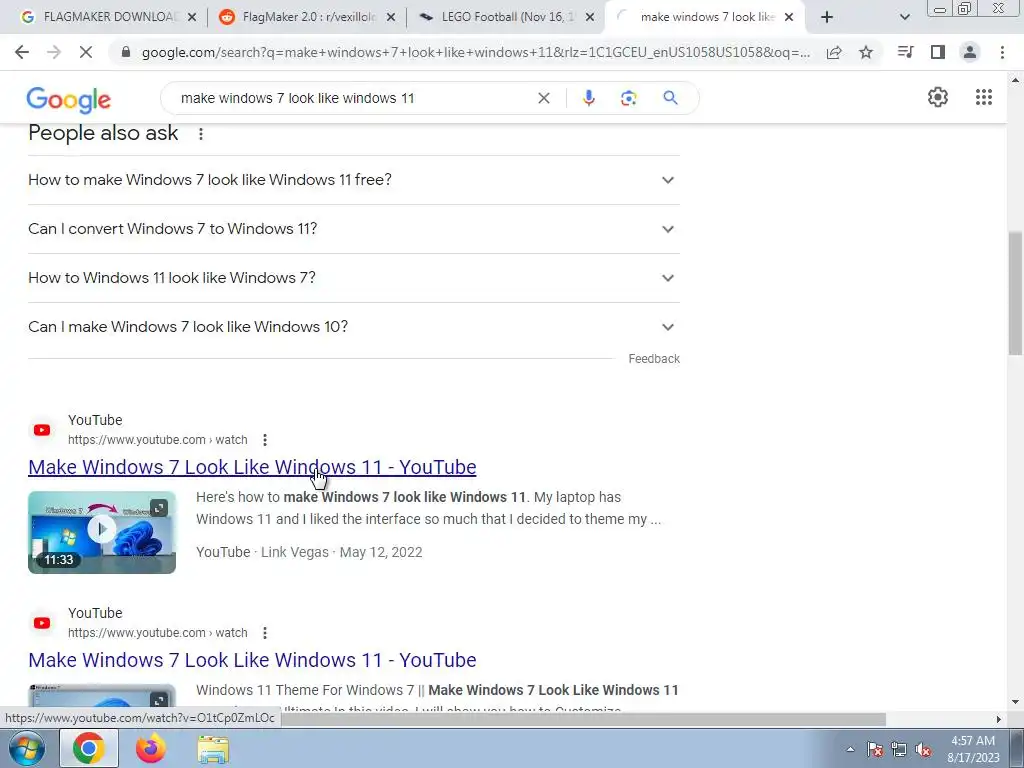Show hidden system tray icons

850,749
